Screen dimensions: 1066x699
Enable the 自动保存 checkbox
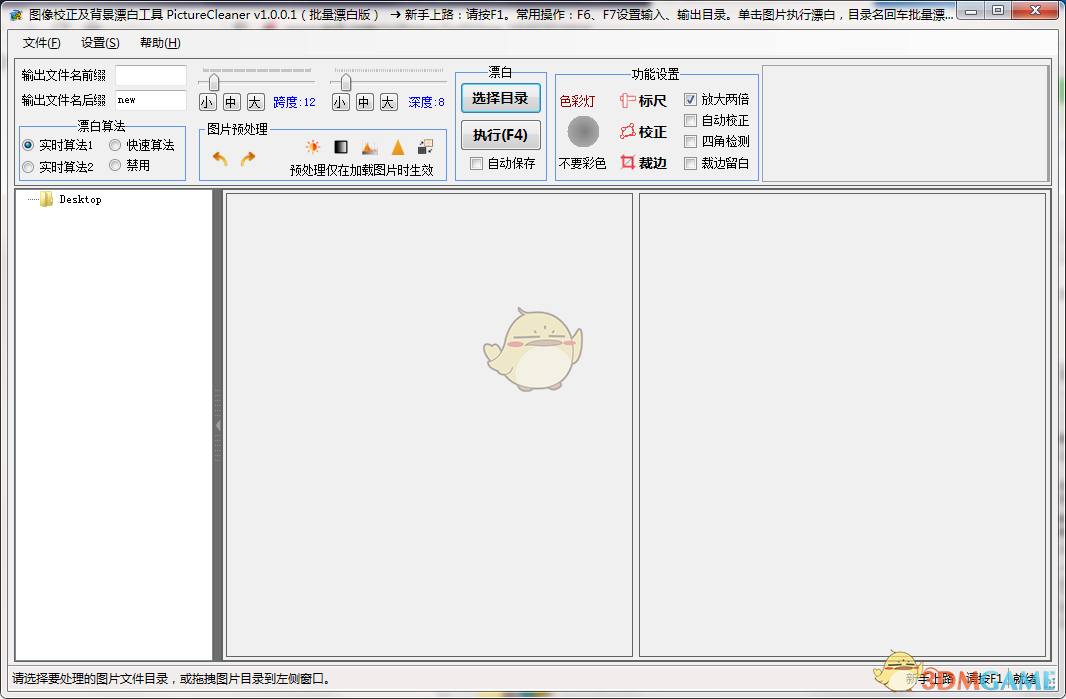tap(475, 163)
